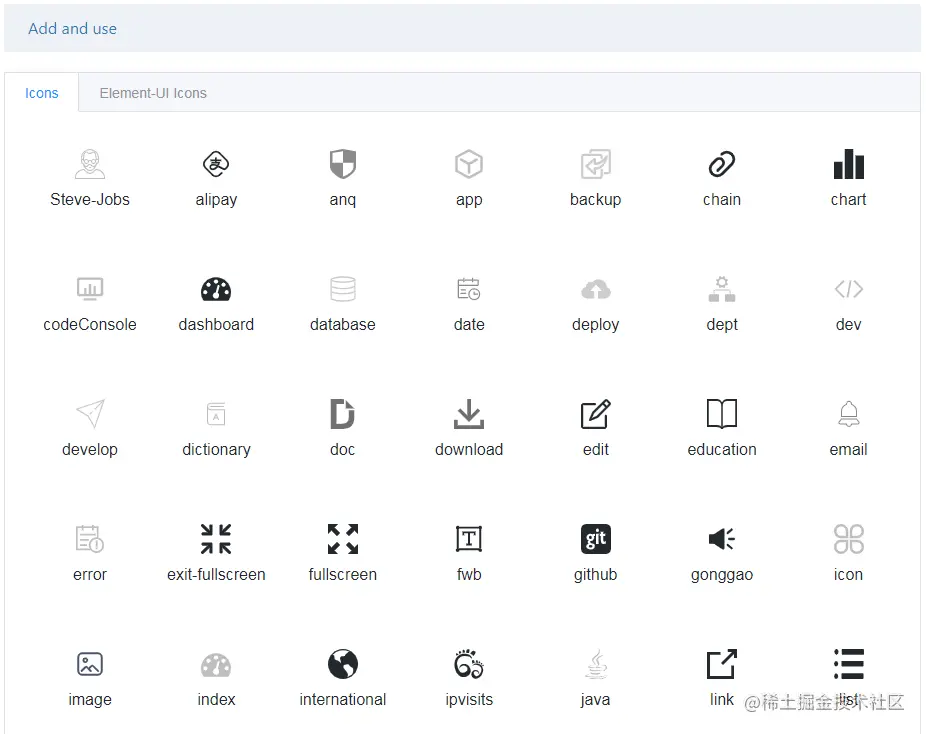The image size is (926, 734).
Task: Pick the list bullets icon
Action: 849,664
